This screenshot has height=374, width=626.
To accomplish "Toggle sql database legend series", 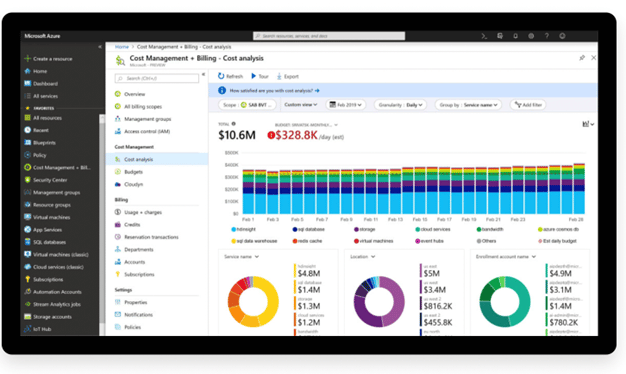I will pos(309,229).
